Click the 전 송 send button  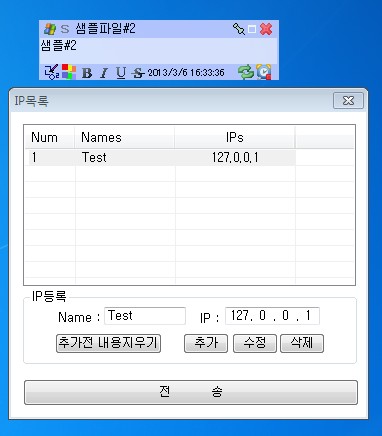[191, 392]
